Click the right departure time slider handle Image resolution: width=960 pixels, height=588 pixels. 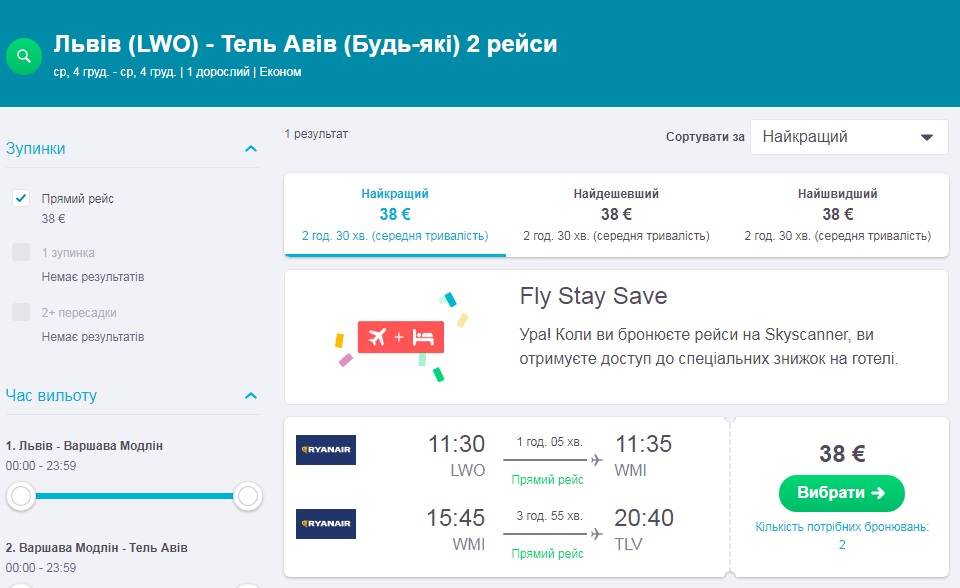pos(248,495)
